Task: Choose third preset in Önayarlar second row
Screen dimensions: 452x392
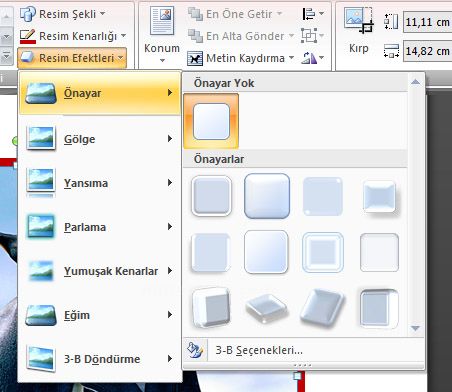Action: click(322, 252)
